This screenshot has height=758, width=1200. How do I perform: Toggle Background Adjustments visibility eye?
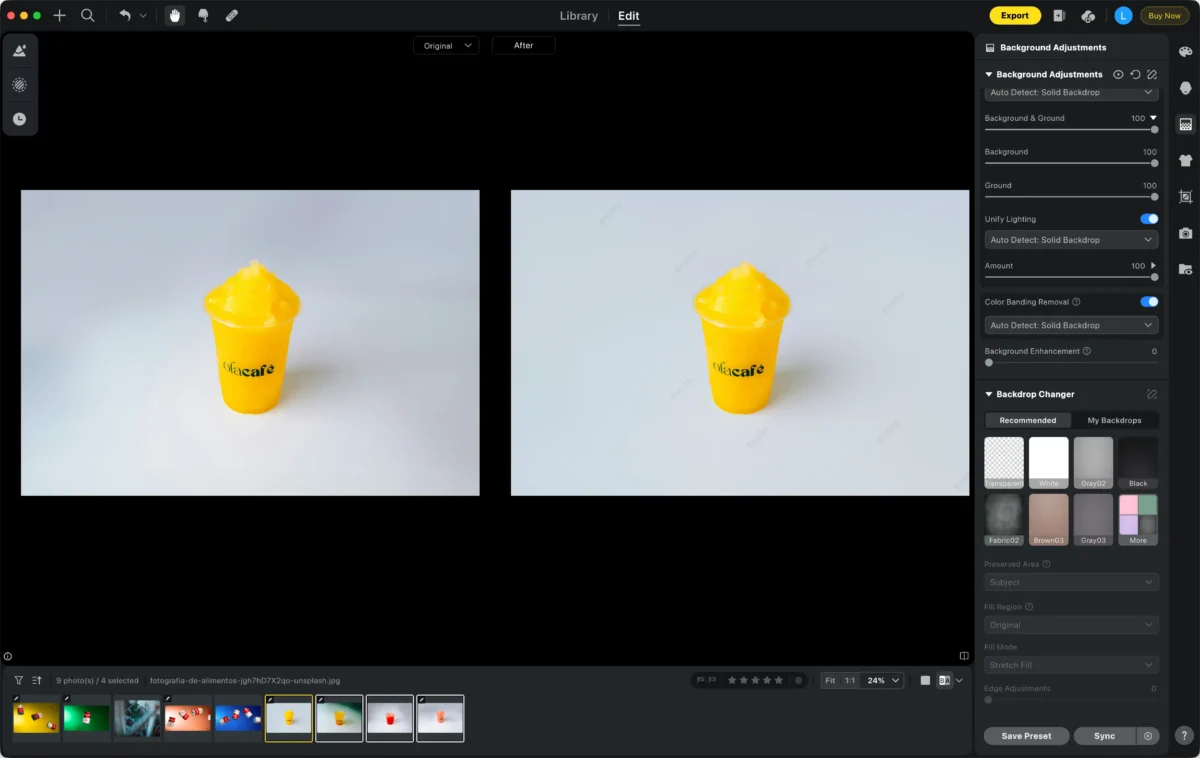point(1118,74)
